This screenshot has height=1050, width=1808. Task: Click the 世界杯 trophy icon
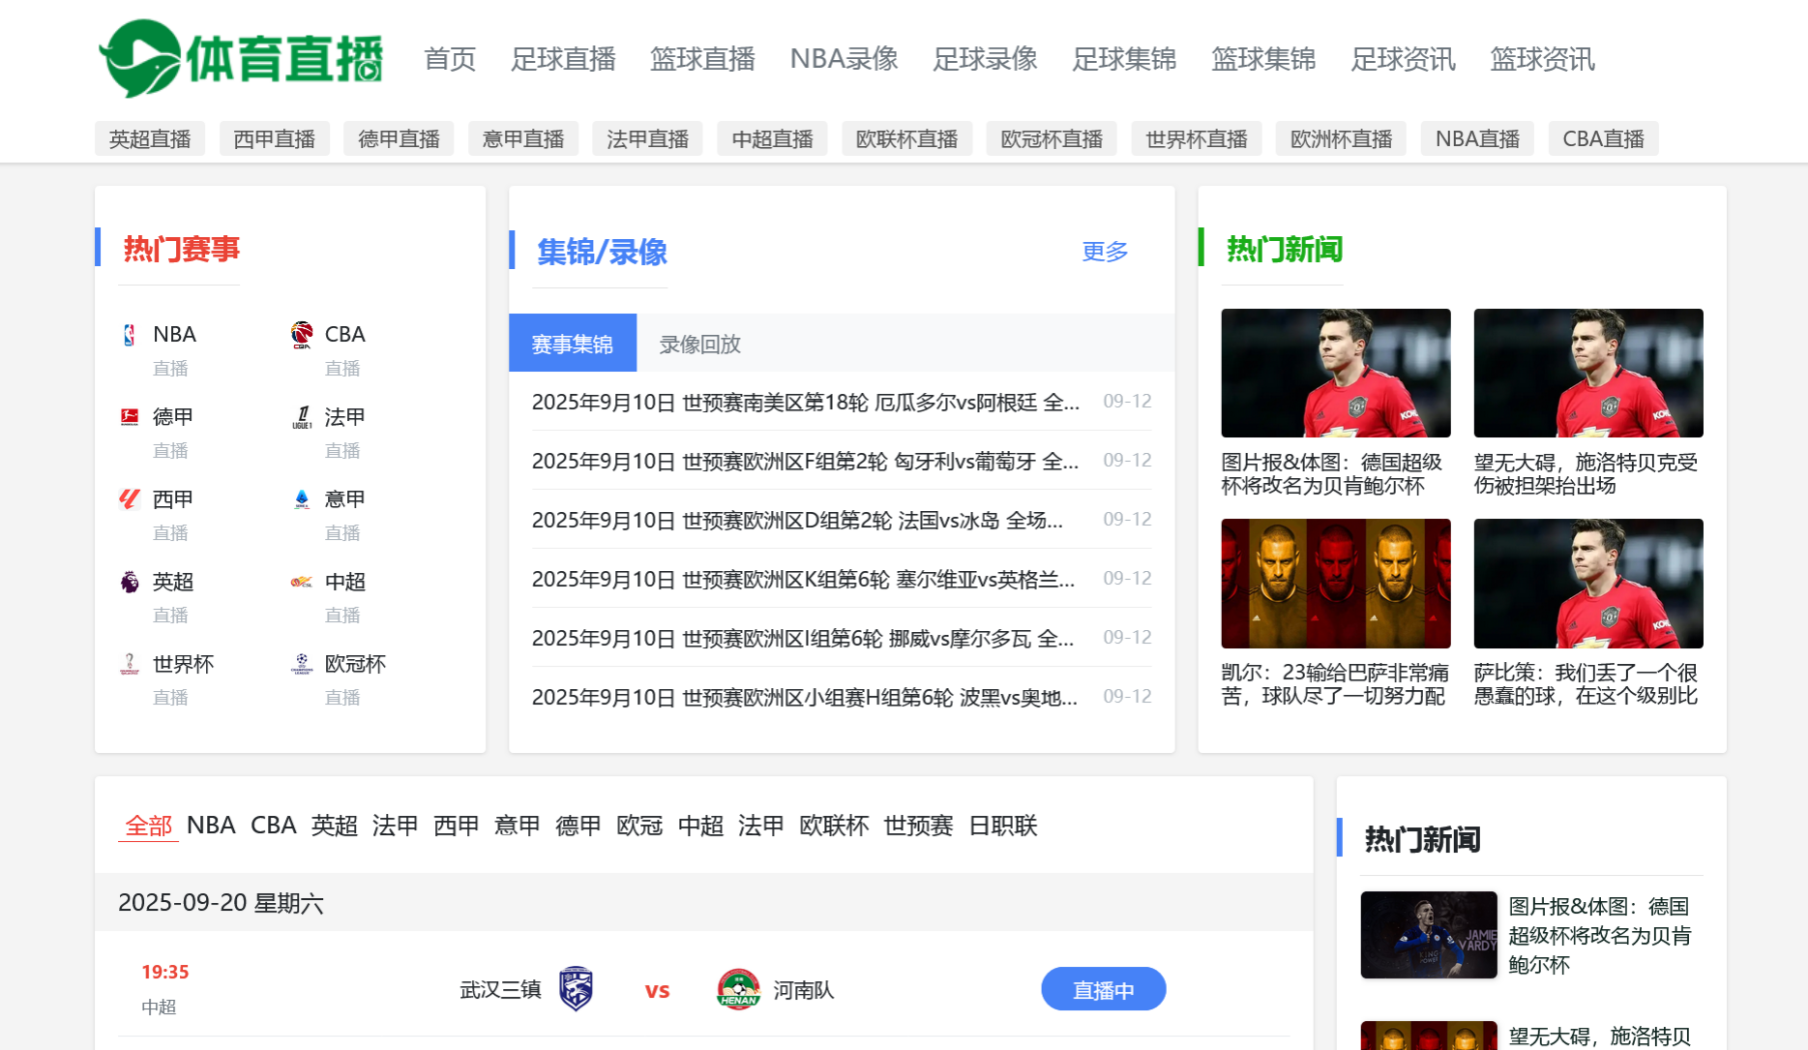point(129,664)
